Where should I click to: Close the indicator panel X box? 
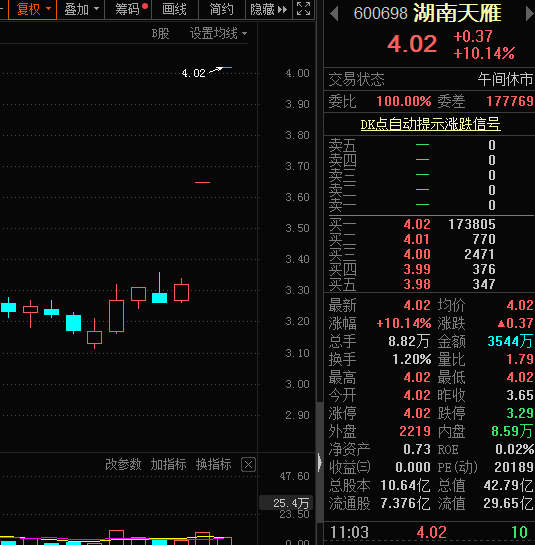(x=248, y=465)
